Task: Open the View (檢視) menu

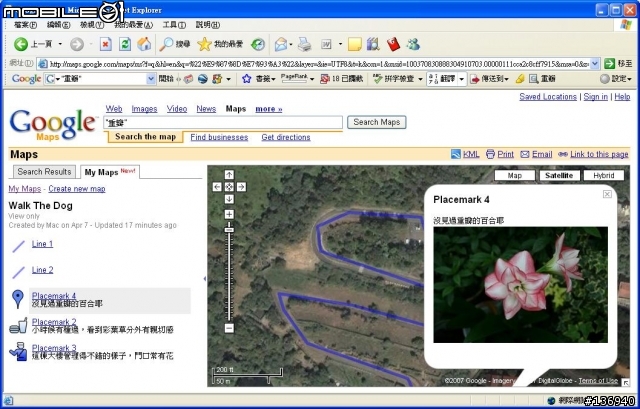Action: click(92, 25)
